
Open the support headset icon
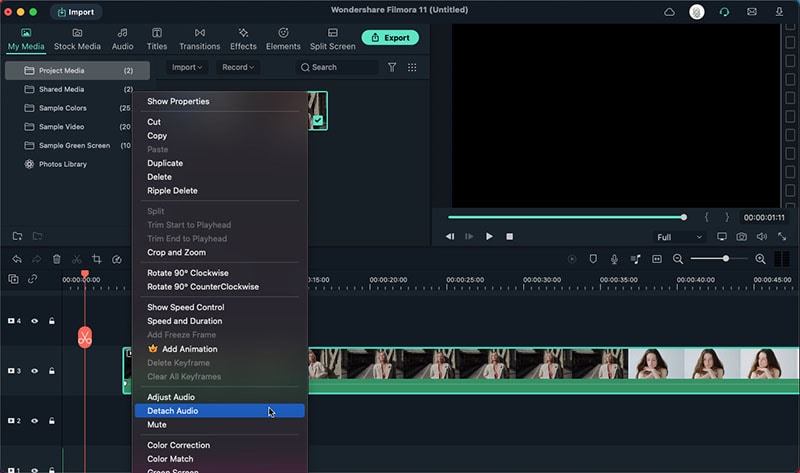pos(724,12)
